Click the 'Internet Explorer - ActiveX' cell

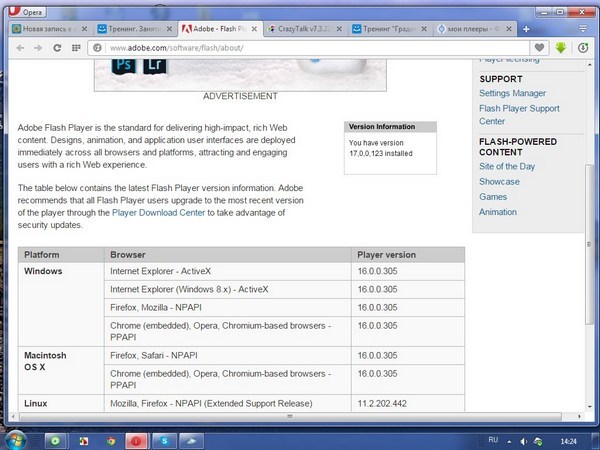tap(227, 271)
